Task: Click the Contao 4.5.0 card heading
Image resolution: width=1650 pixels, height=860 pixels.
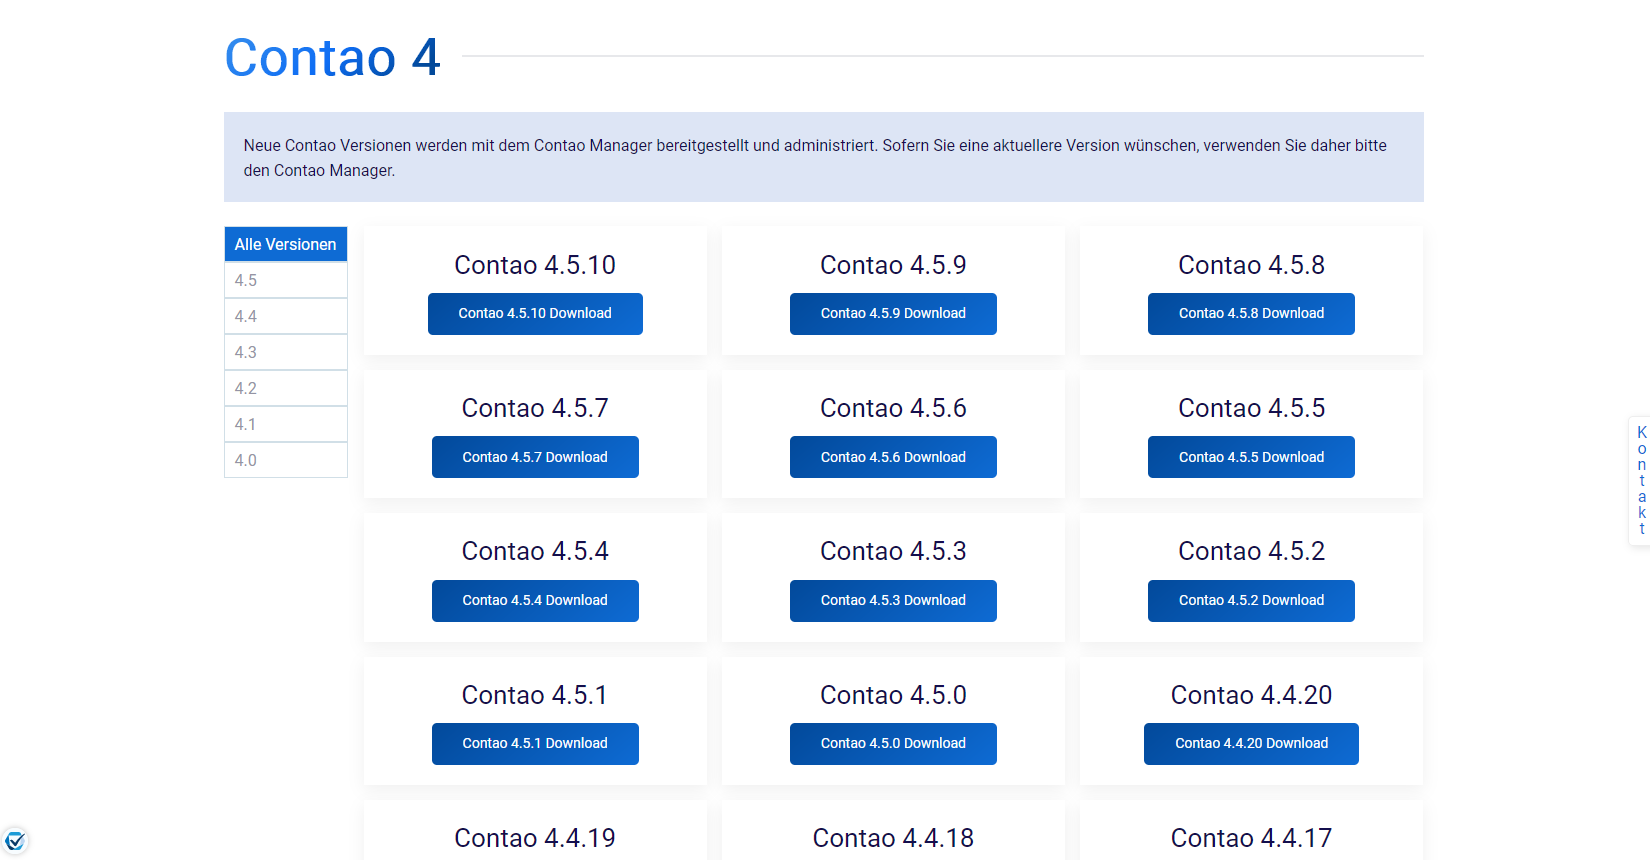Action: [x=893, y=695]
